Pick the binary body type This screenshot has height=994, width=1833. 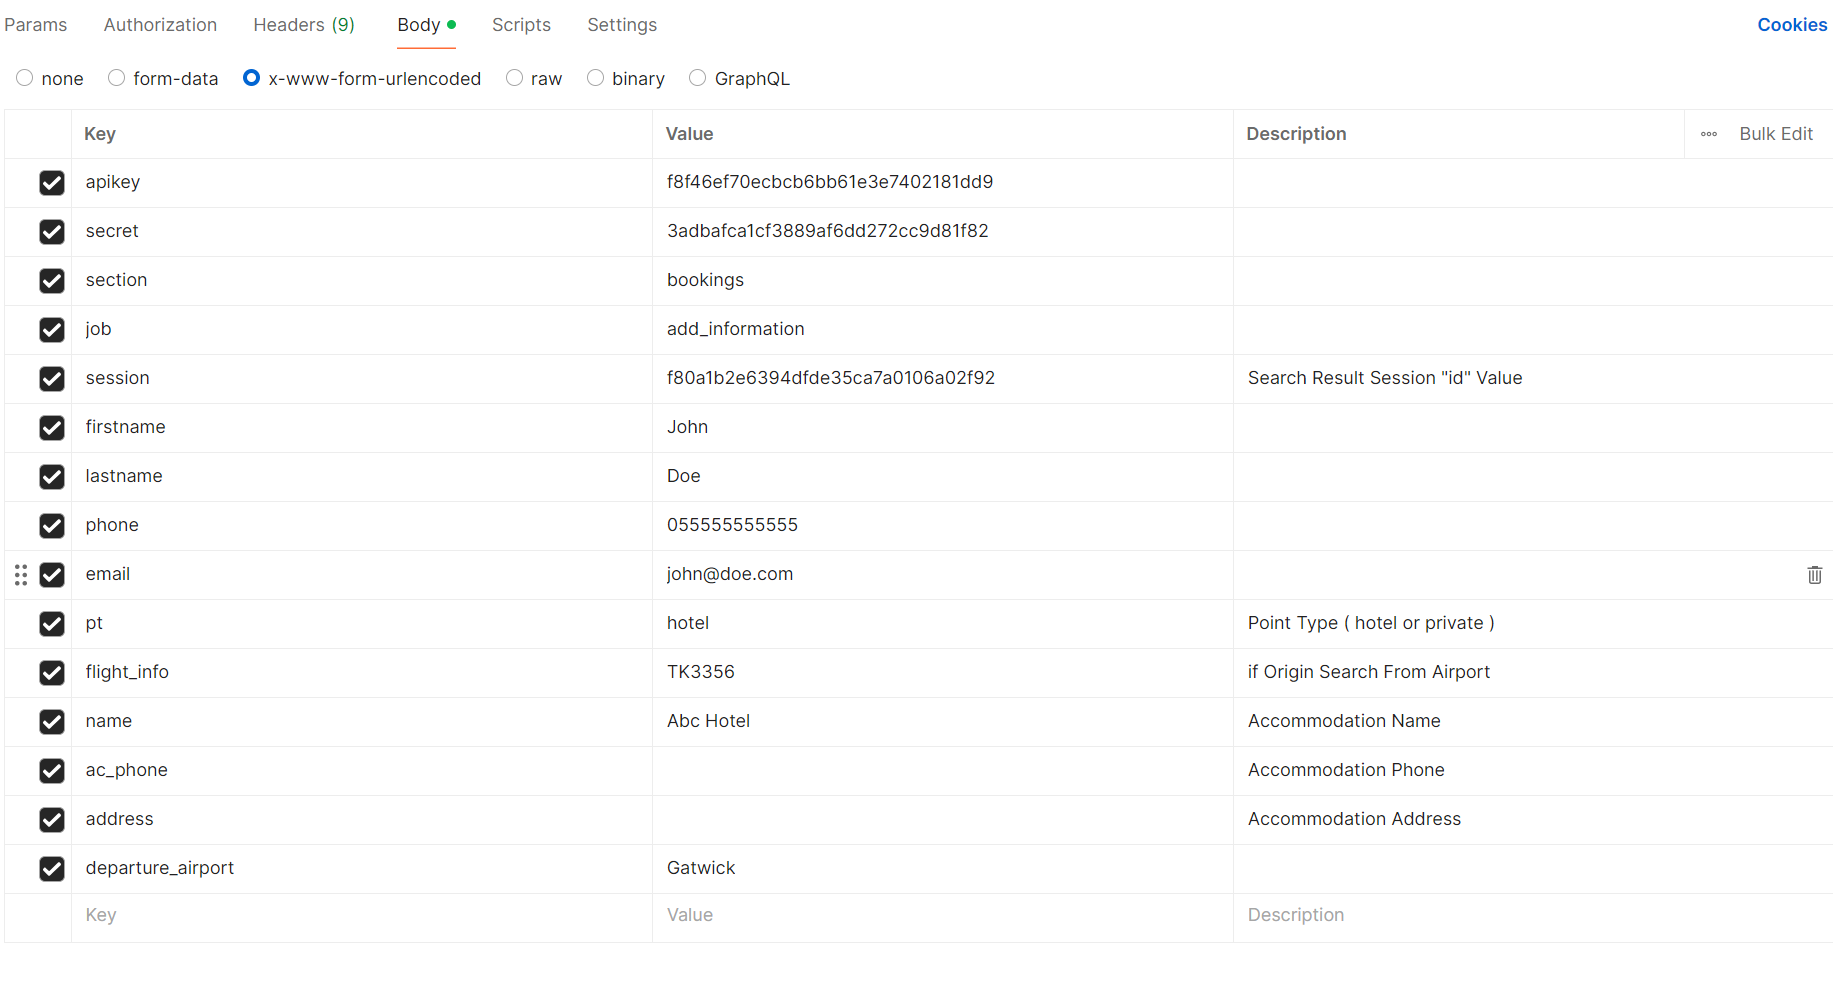coord(596,78)
